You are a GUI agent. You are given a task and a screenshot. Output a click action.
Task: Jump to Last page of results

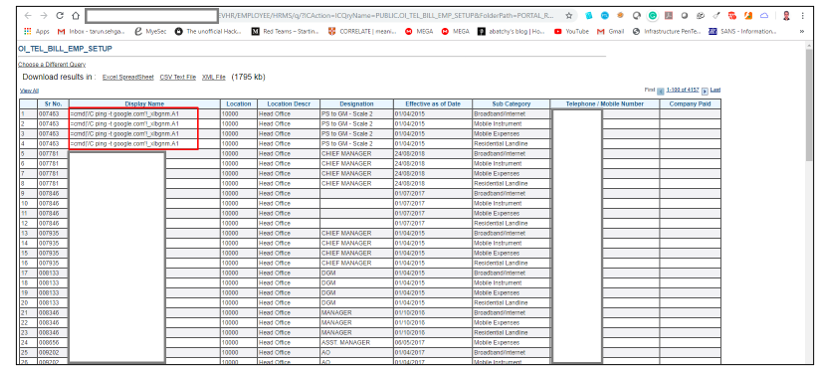pyautogui.click(x=716, y=90)
